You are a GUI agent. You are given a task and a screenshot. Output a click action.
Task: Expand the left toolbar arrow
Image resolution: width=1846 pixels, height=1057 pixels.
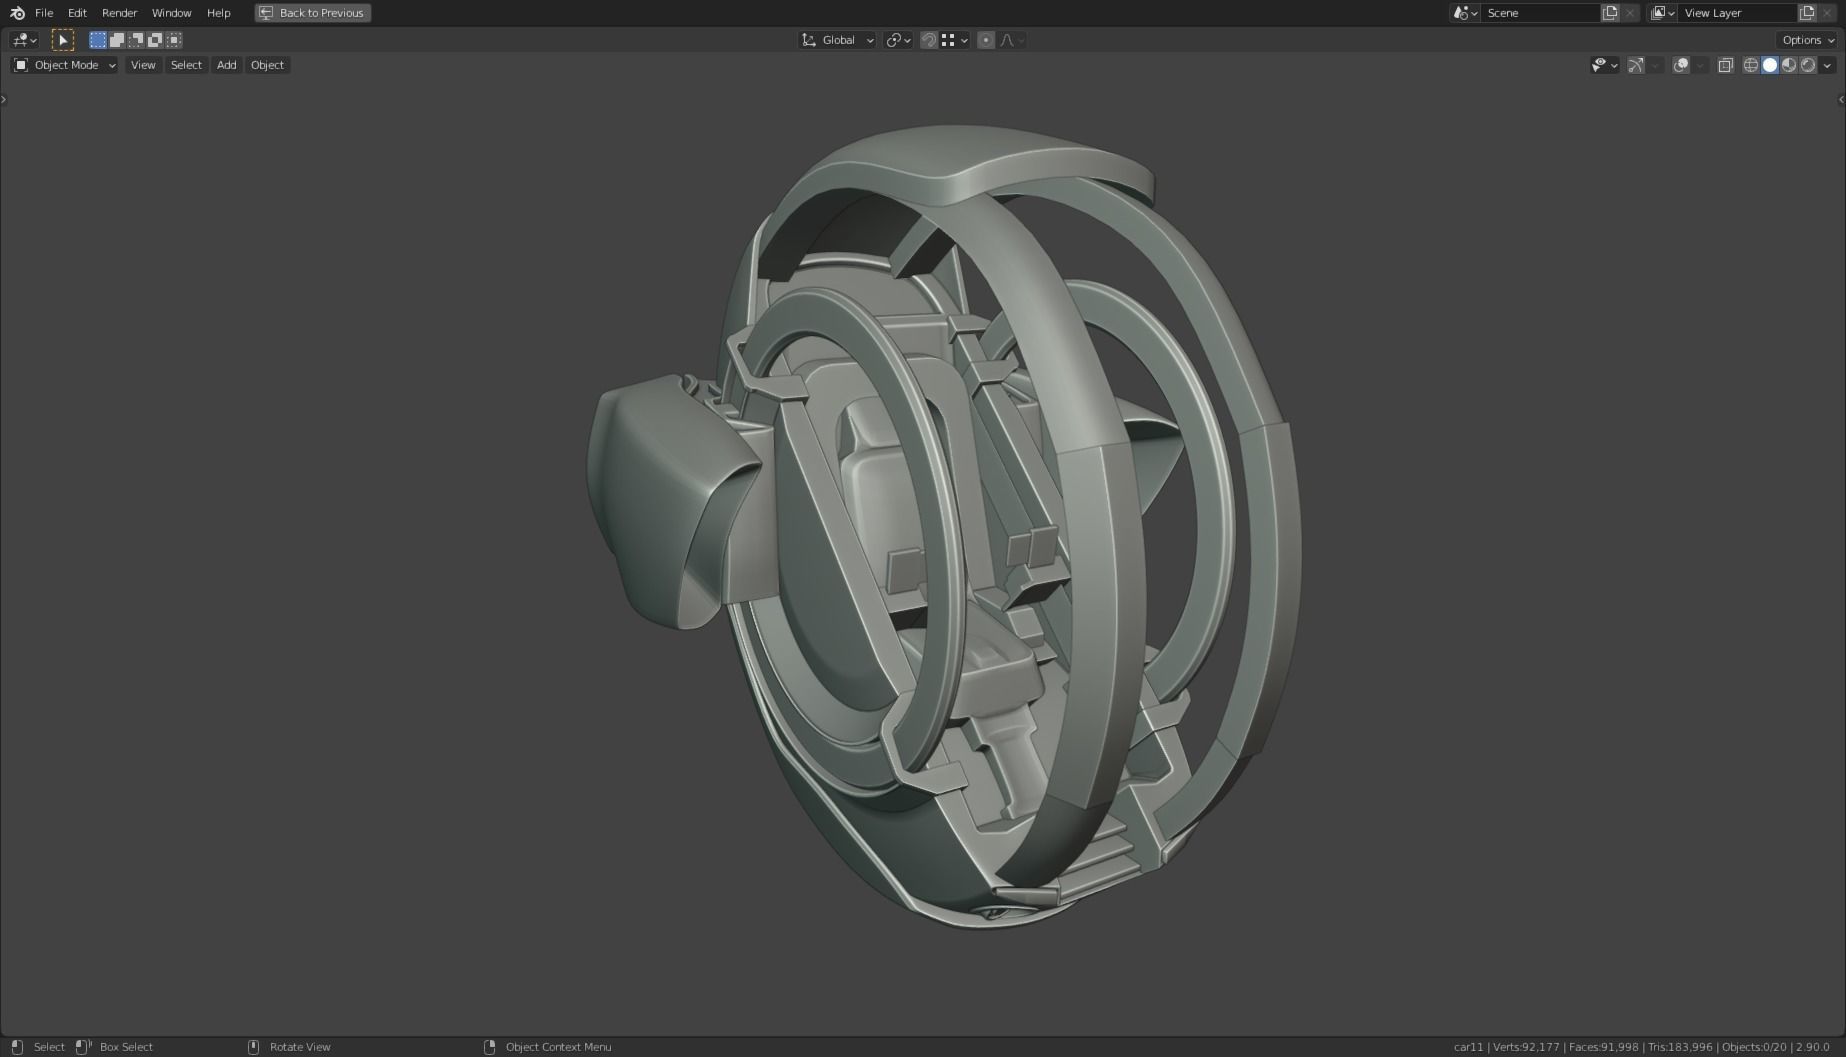coord(4,99)
